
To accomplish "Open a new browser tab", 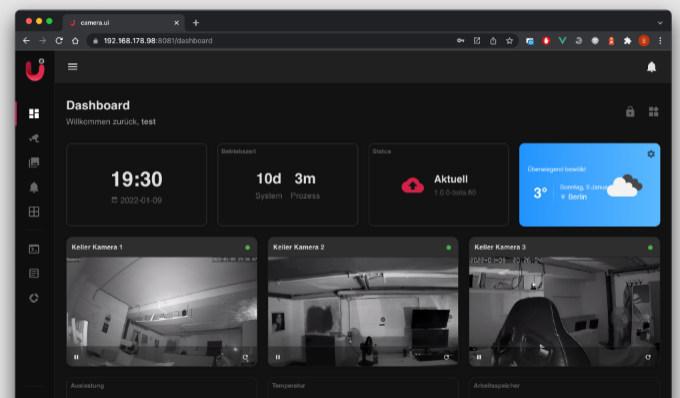I will click(x=196, y=23).
